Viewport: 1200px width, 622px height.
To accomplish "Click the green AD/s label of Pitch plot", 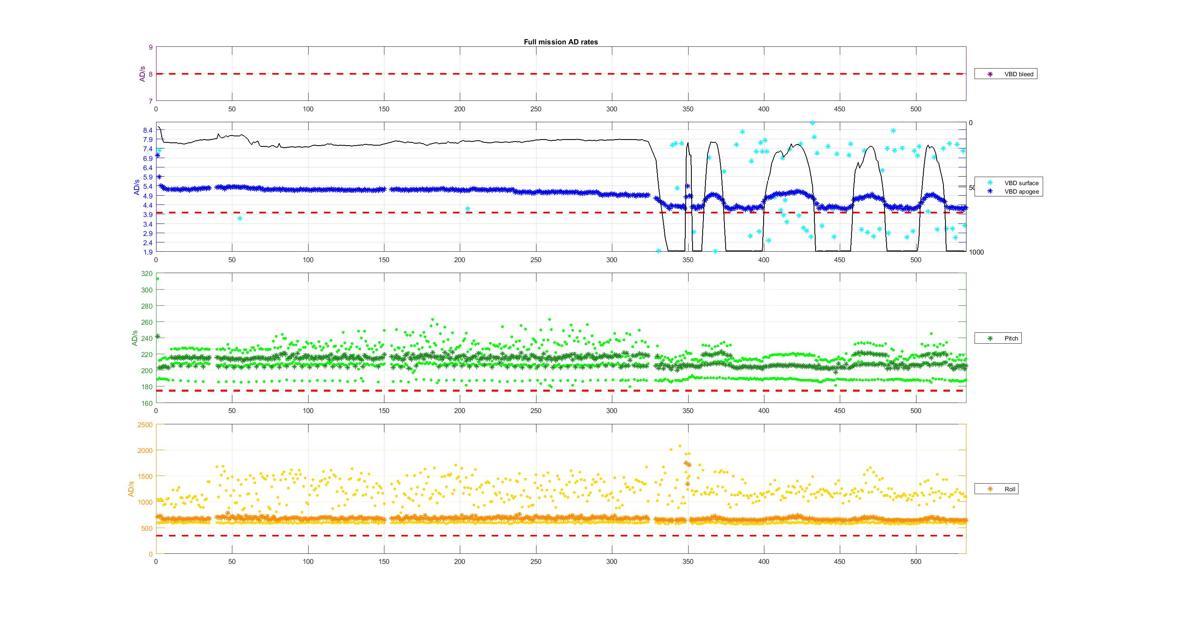I will [133, 339].
